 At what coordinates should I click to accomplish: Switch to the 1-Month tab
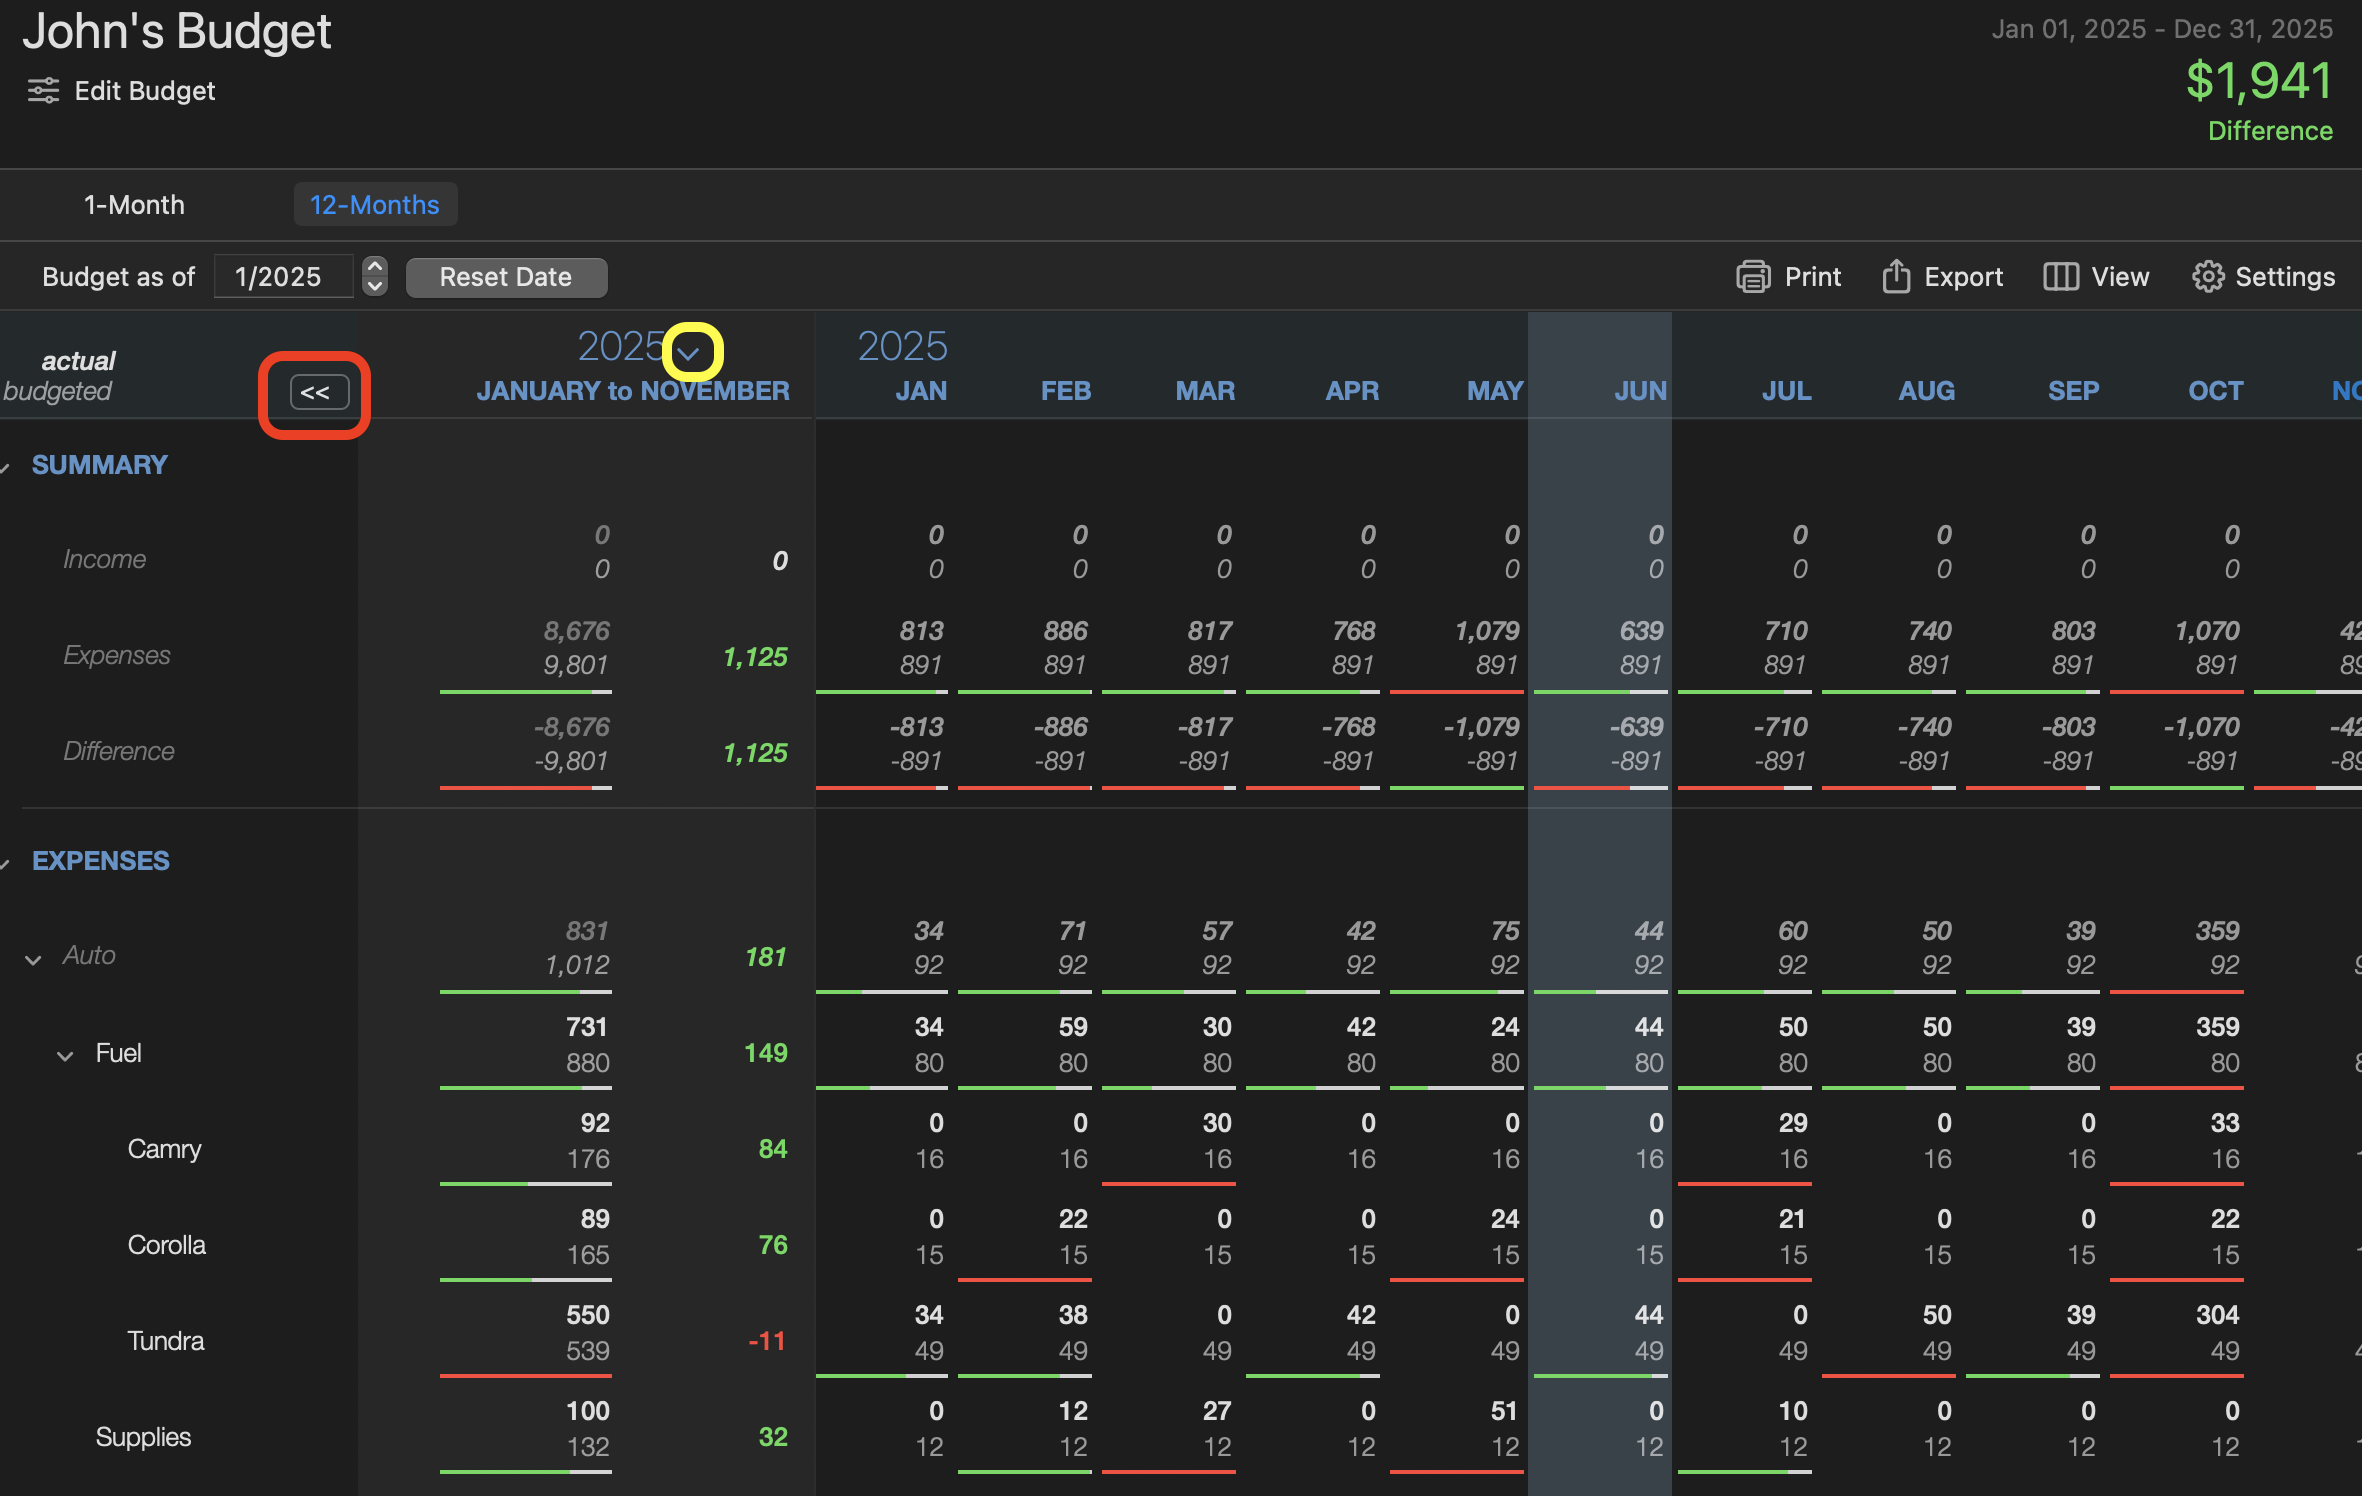[x=134, y=205]
